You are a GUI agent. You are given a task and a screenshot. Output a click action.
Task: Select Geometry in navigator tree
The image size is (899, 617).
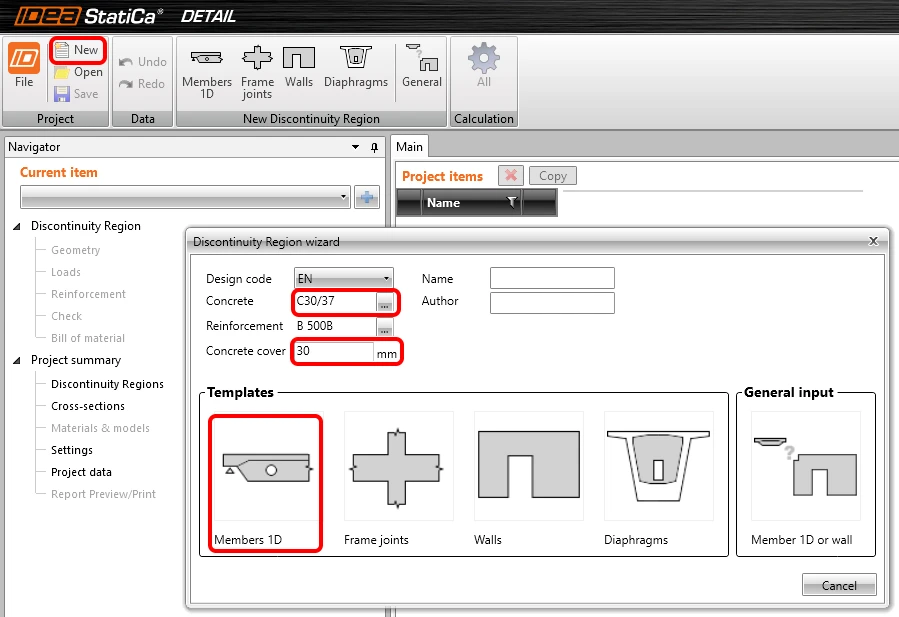point(76,250)
